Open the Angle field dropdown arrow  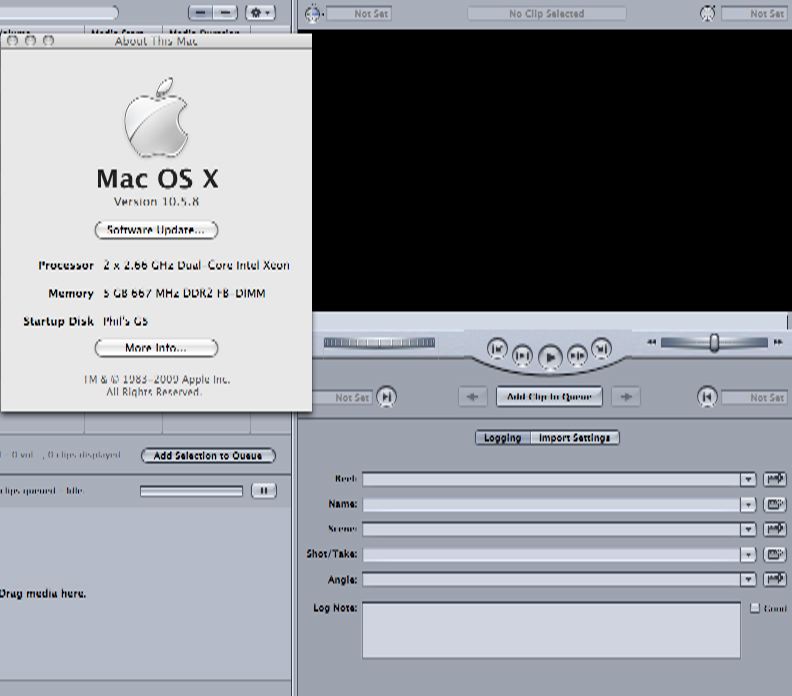pyautogui.click(x=748, y=579)
